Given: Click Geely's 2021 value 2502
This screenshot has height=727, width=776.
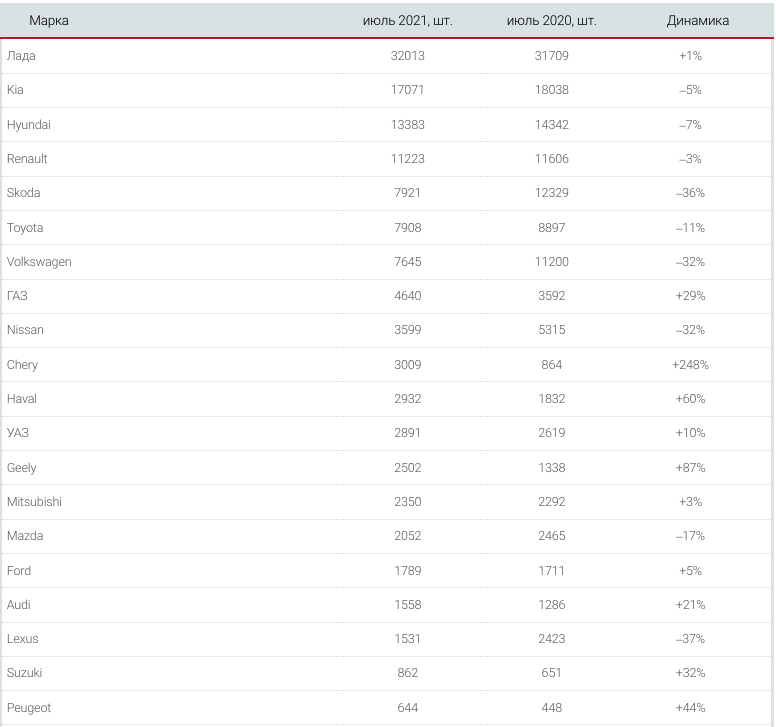Looking at the screenshot, I should 407,468.
